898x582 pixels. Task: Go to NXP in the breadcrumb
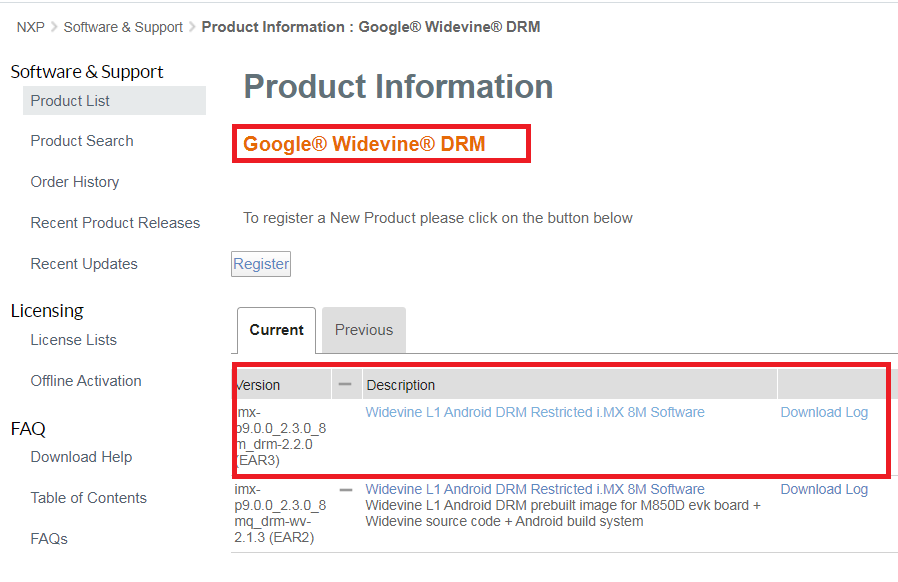30,27
